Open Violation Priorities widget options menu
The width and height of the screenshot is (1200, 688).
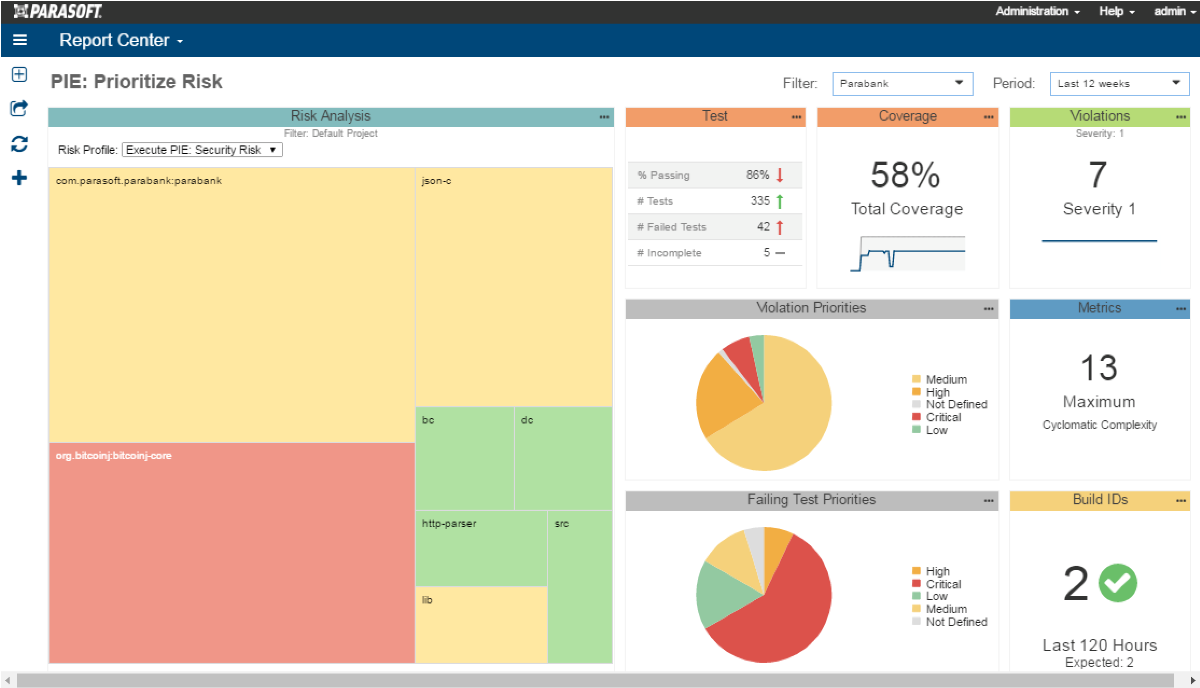tap(988, 309)
